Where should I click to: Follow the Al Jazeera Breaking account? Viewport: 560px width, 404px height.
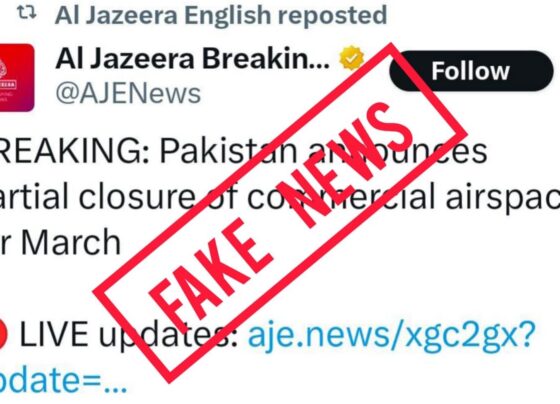[x=471, y=71]
